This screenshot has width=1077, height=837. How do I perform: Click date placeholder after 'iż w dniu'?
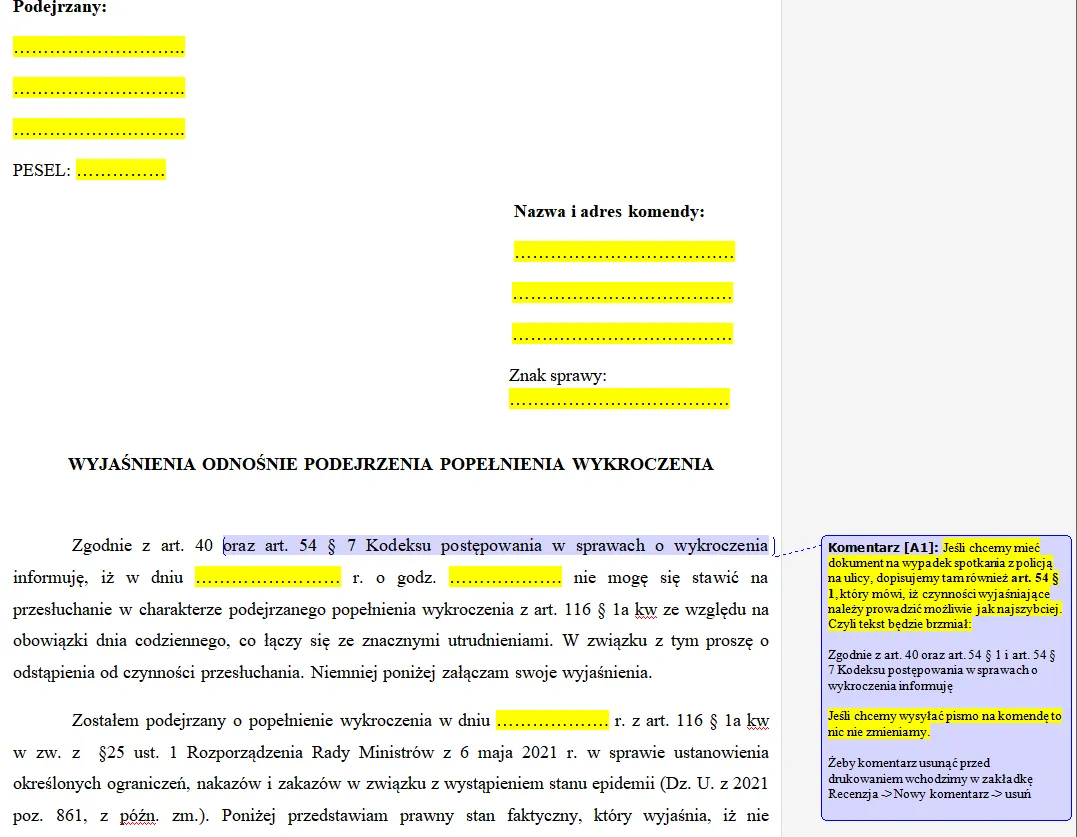point(267,578)
